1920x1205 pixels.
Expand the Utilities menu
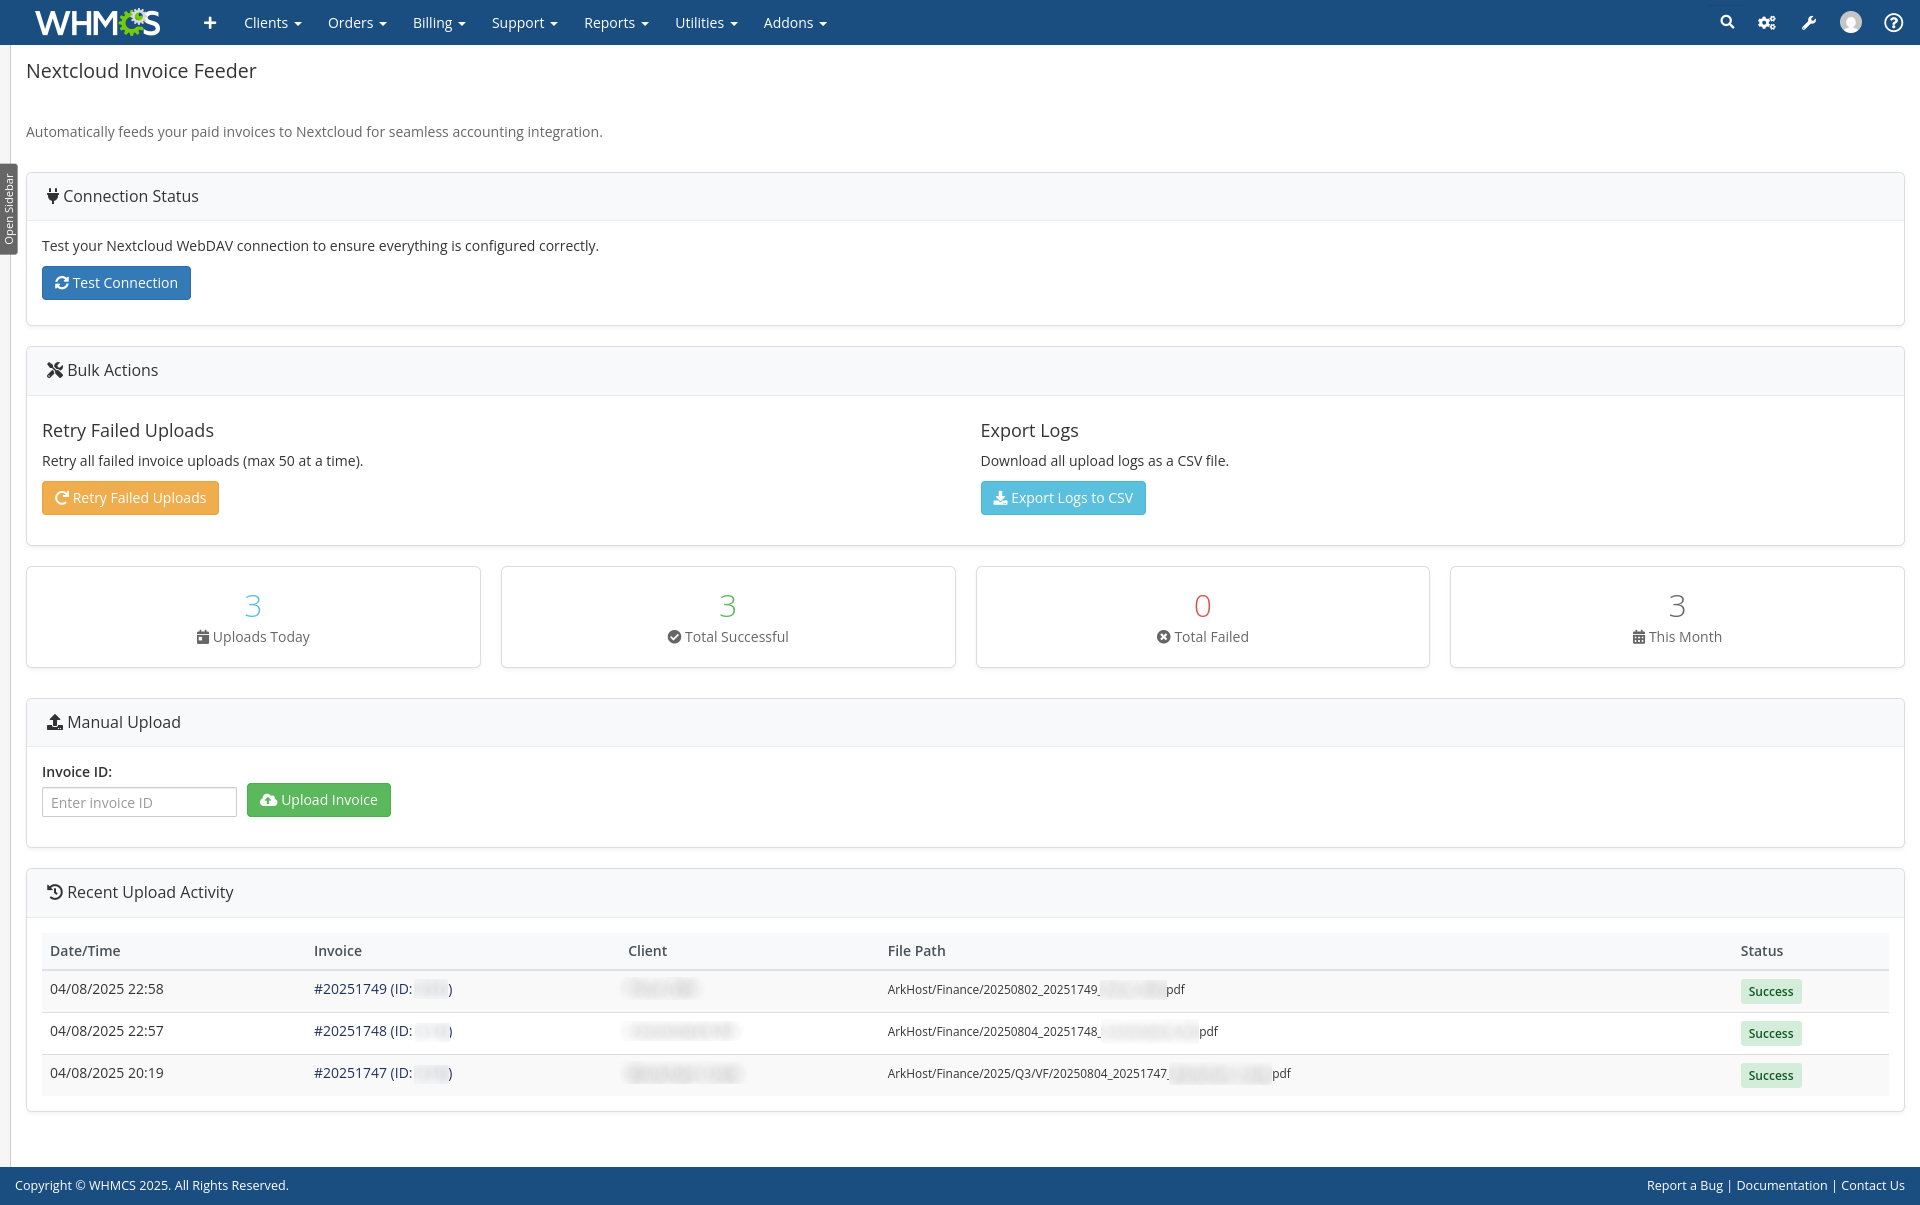coord(706,23)
